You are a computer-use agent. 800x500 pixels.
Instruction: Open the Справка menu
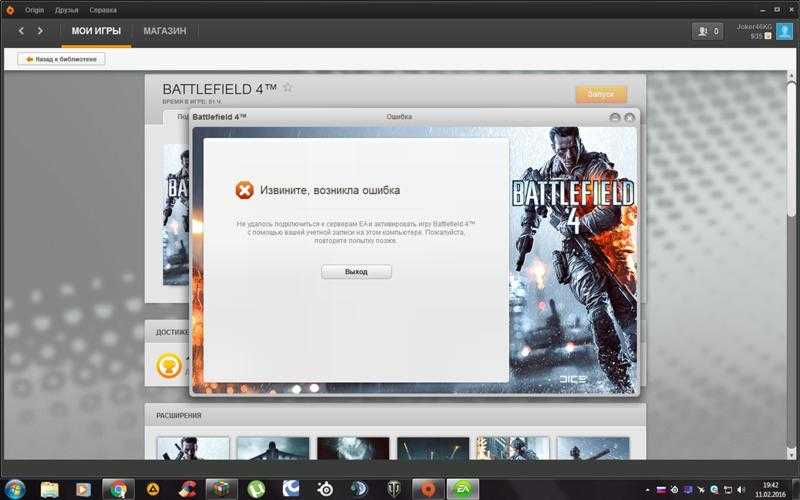[103, 10]
